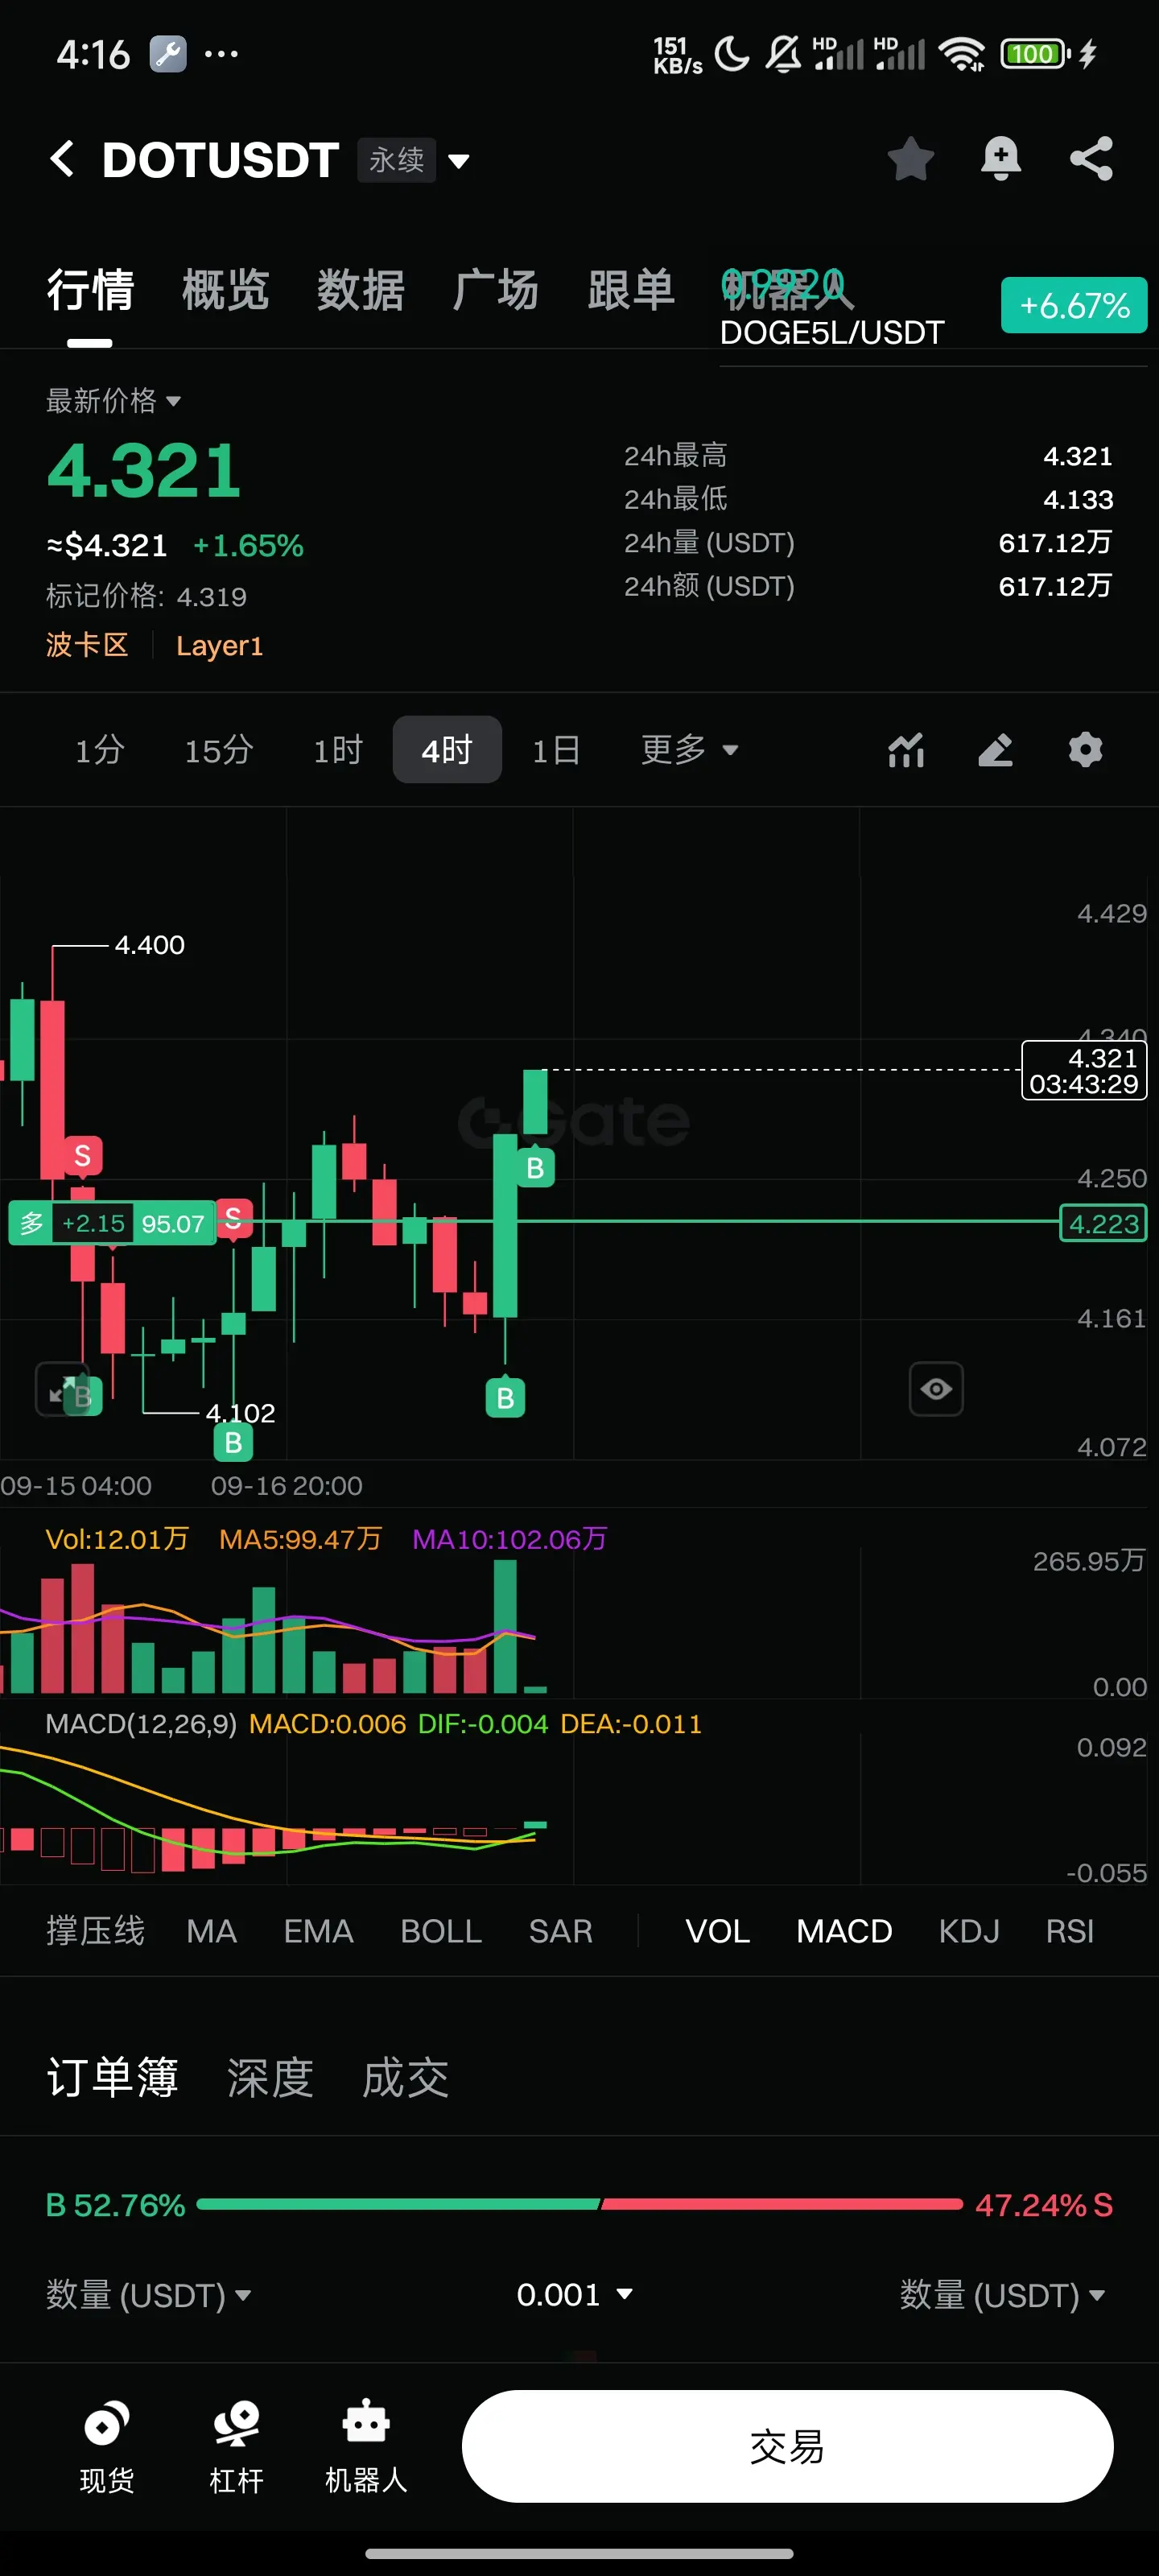Select the 1分 timeframe
This screenshot has width=1159, height=2576.
click(100, 750)
